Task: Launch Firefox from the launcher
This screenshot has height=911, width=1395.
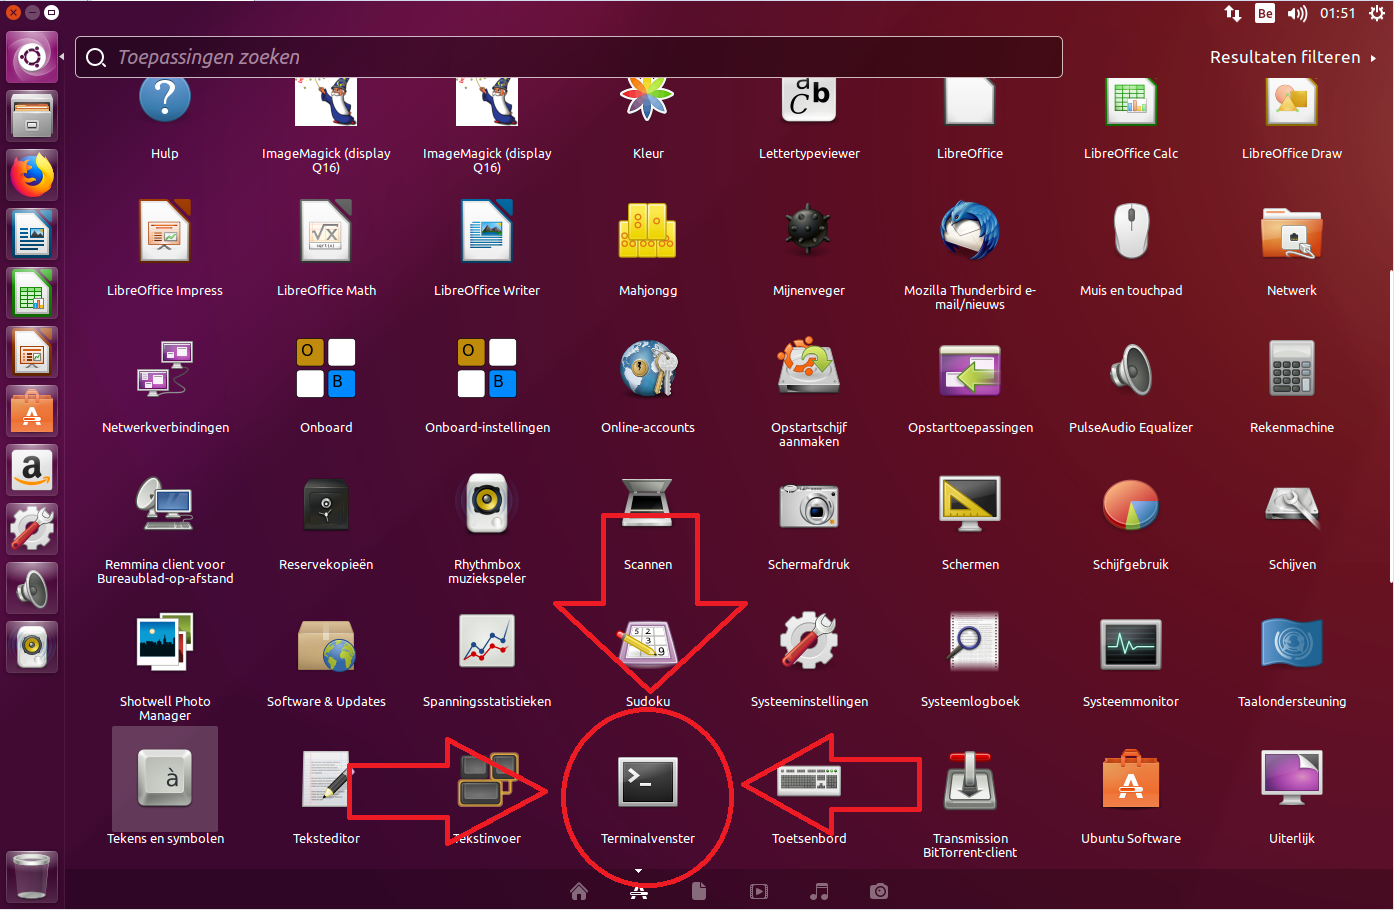Action: 32,175
